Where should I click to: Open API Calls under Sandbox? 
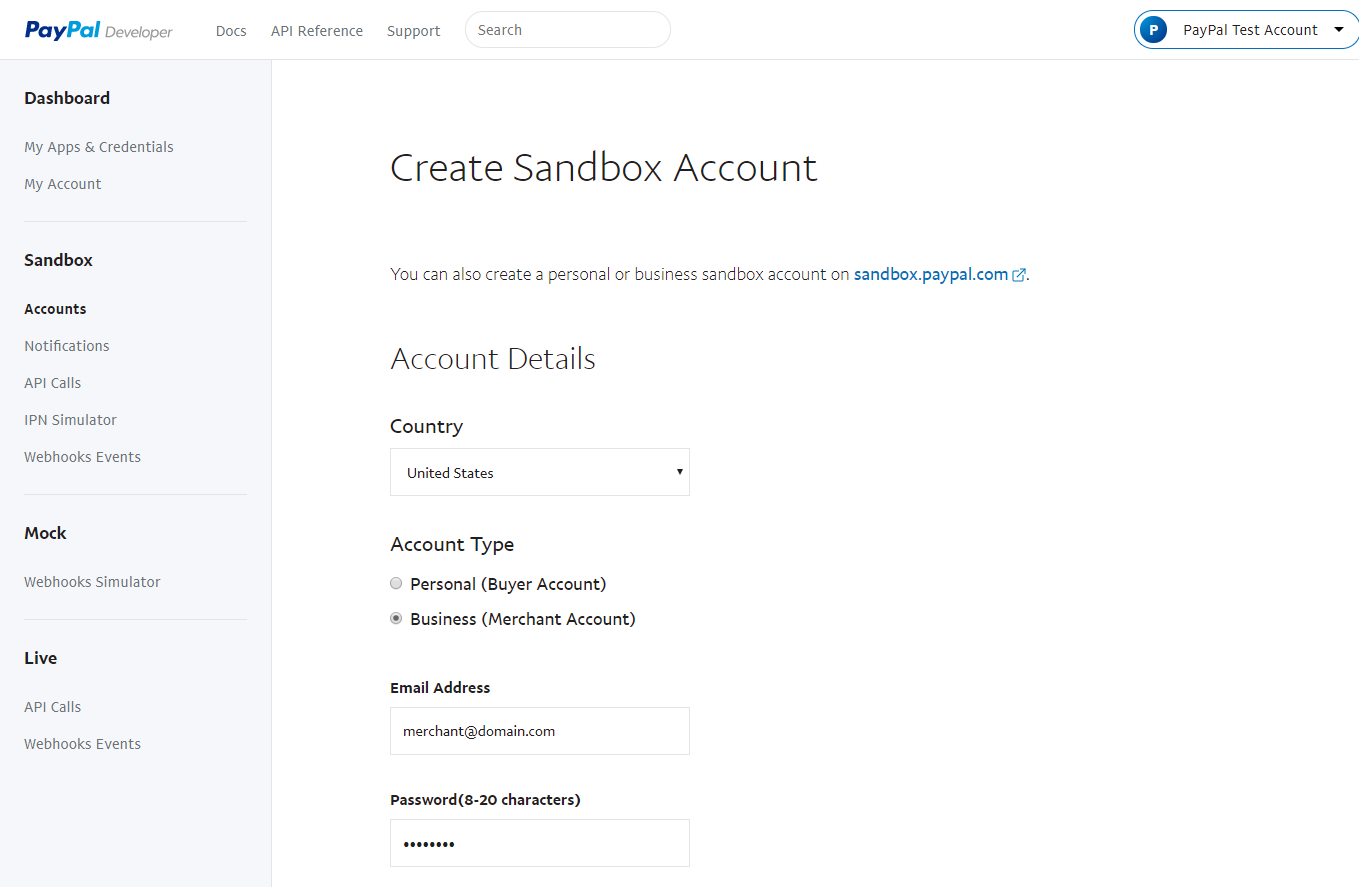(x=53, y=383)
